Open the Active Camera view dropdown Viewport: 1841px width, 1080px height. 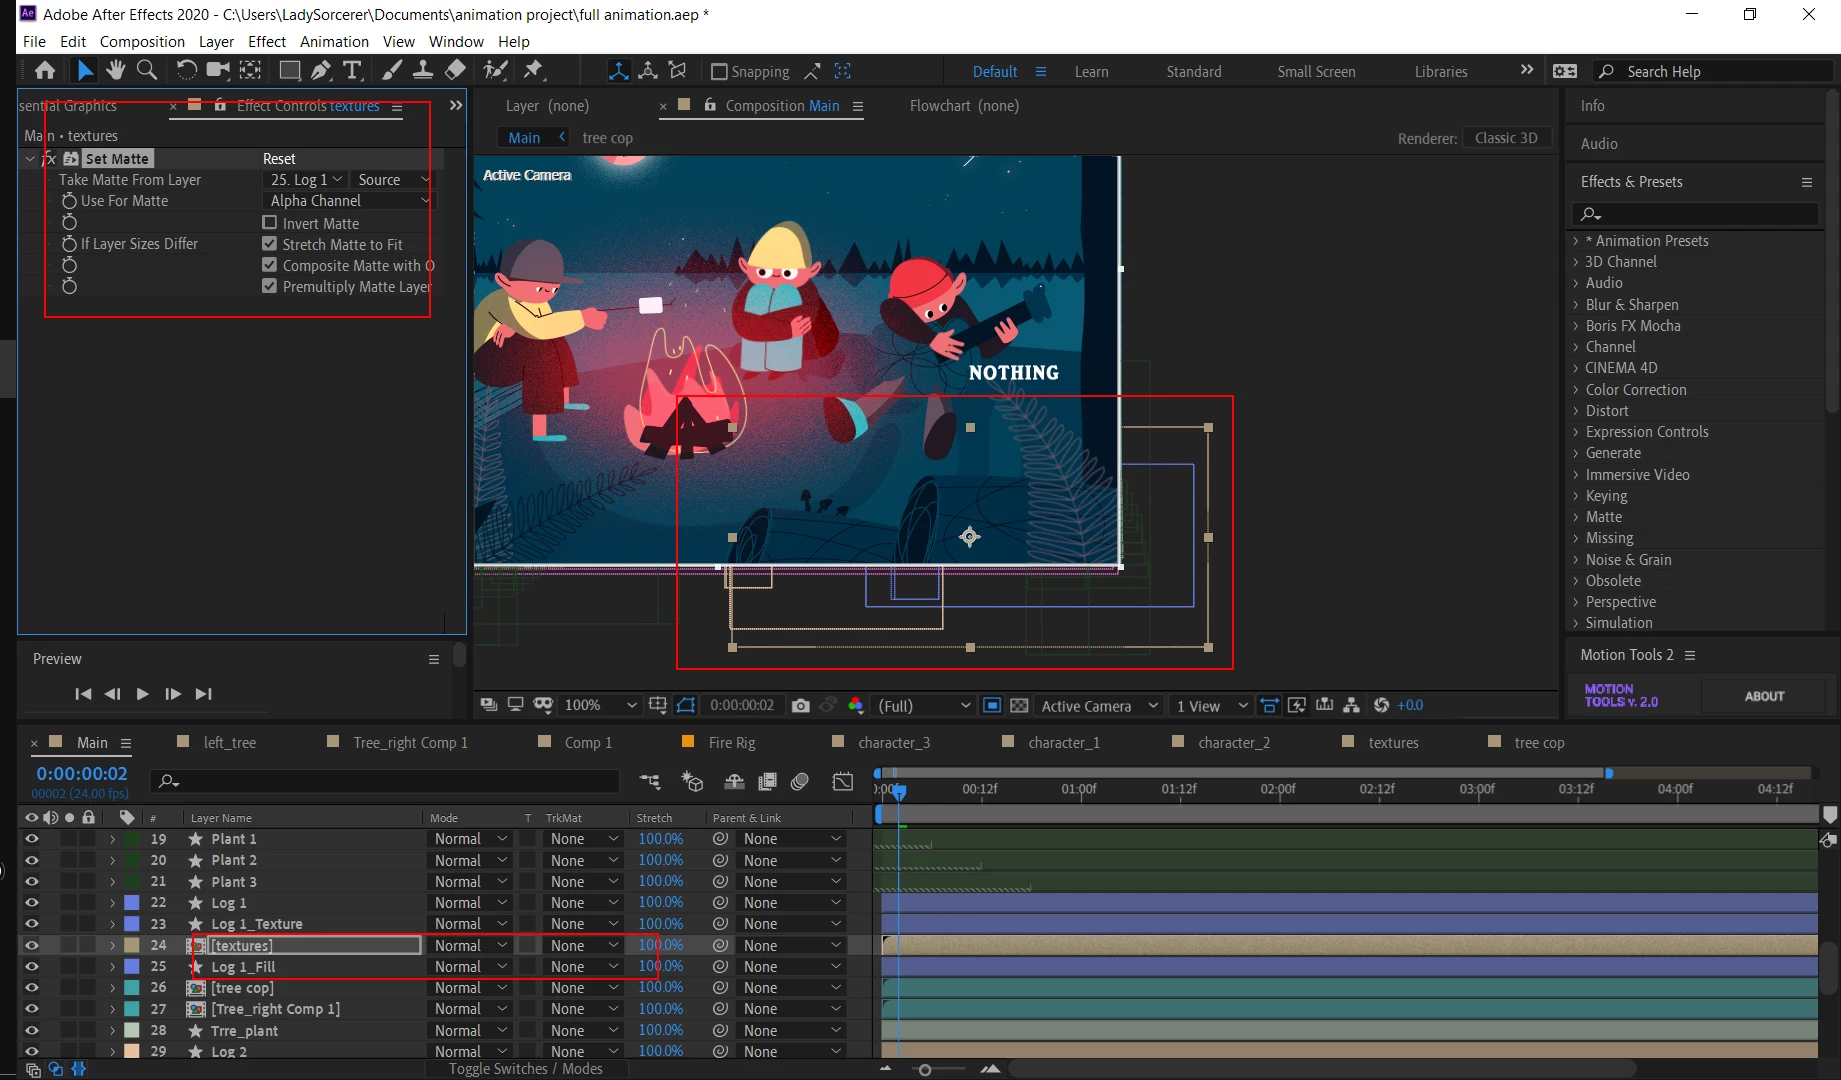(1099, 705)
